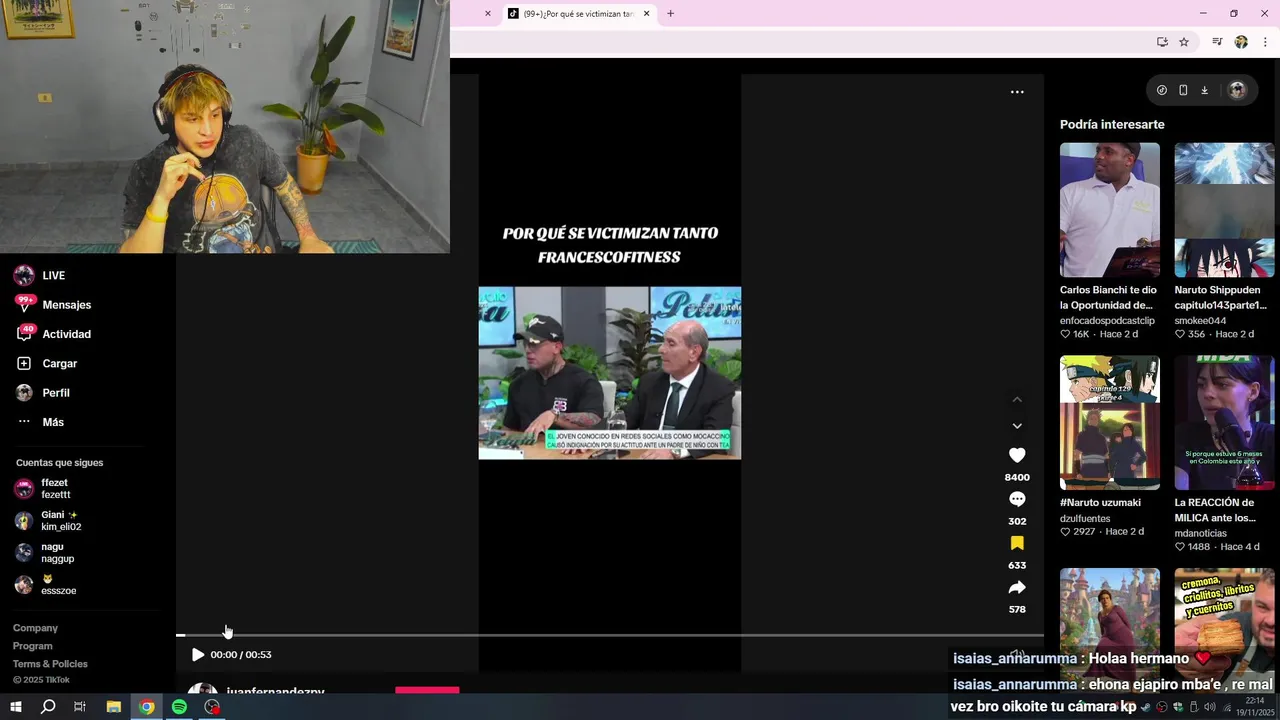
Task: Click the Podría interesarte heading
Action: coord(1112,124)
